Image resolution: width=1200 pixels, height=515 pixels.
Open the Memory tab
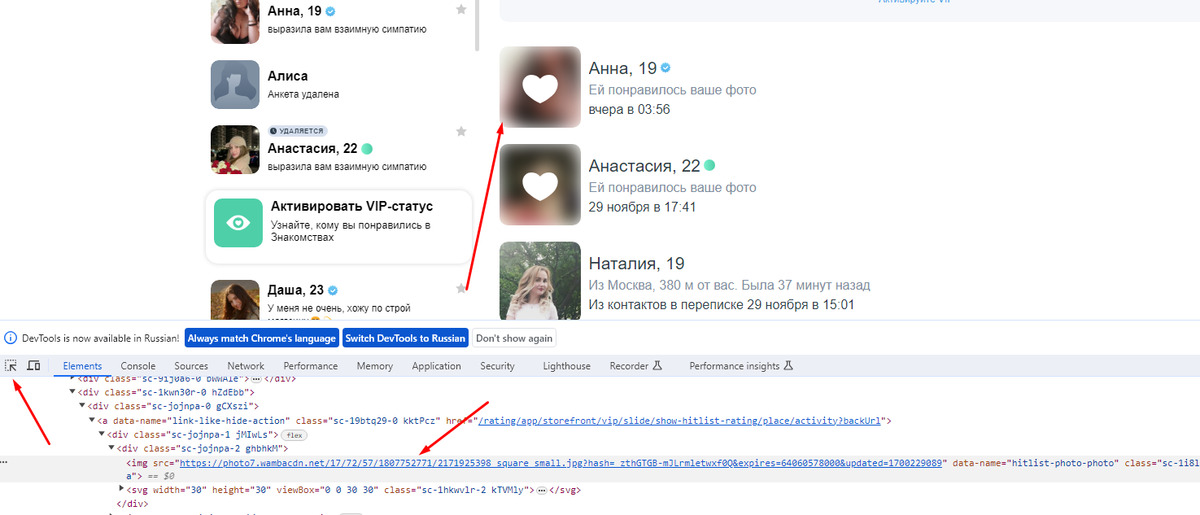tap(375, 366)
